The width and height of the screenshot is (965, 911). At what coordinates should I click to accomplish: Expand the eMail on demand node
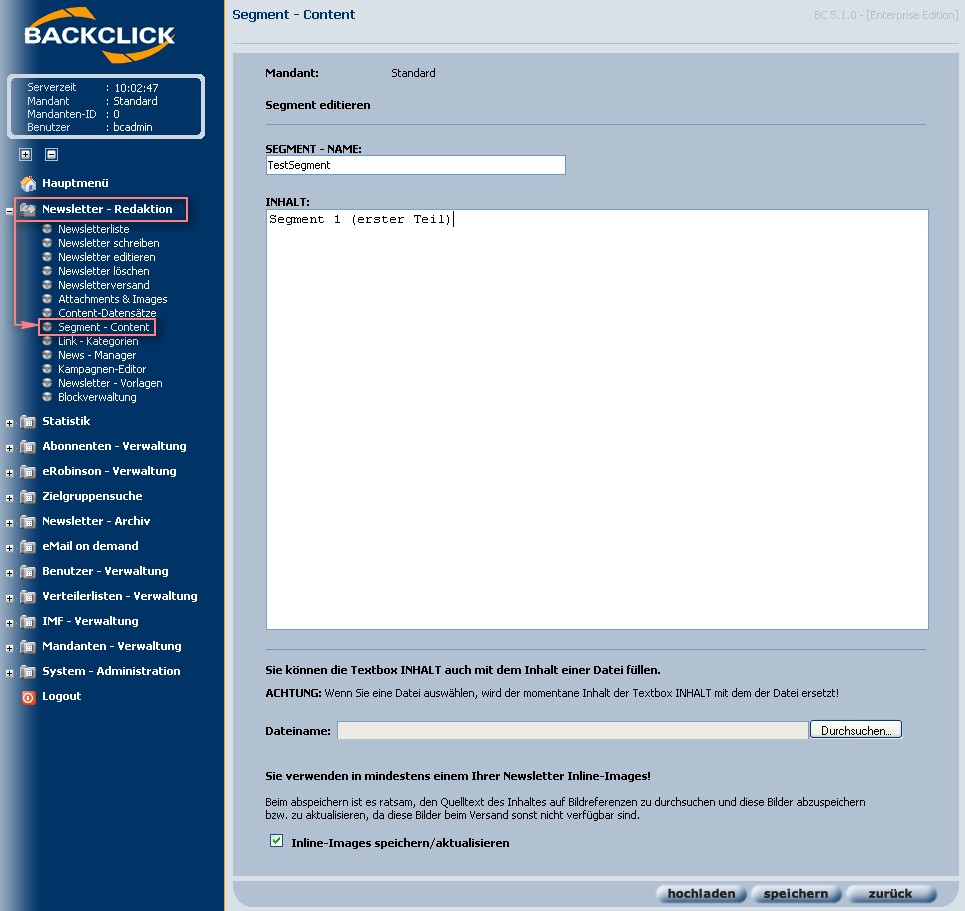coord(9,548)
